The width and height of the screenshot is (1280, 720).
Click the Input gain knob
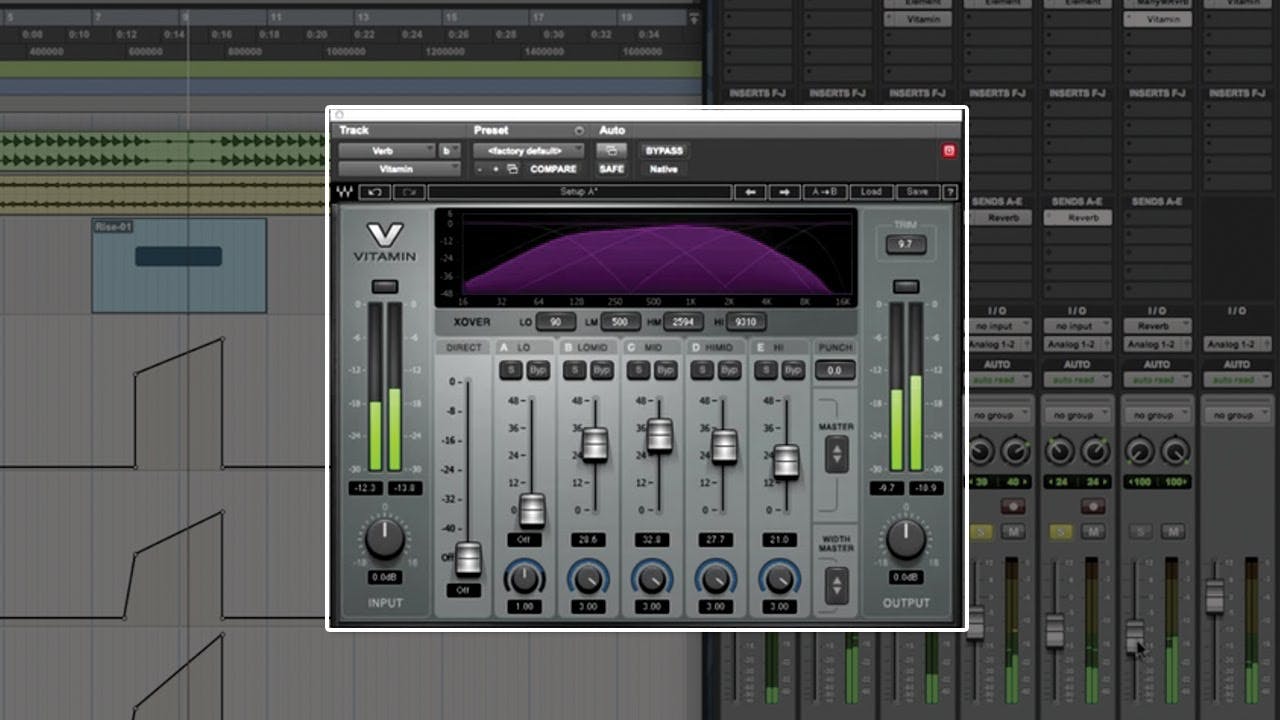(385, 539)
